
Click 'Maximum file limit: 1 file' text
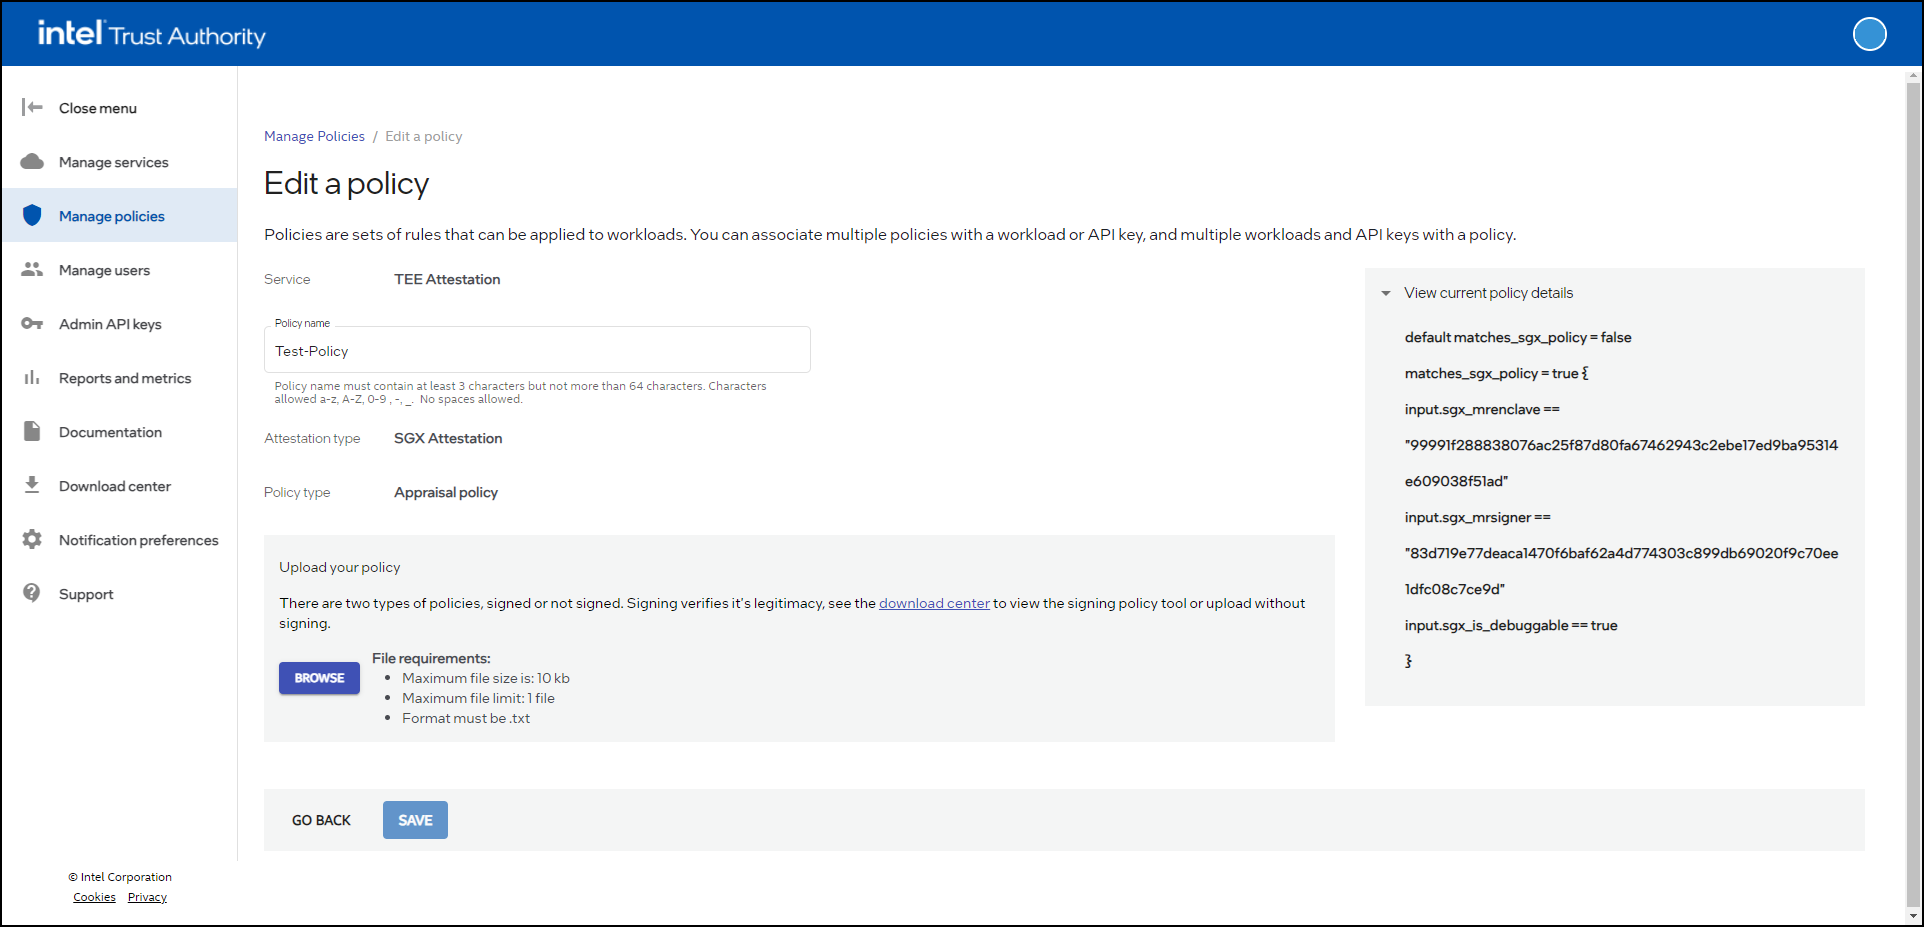478,698
